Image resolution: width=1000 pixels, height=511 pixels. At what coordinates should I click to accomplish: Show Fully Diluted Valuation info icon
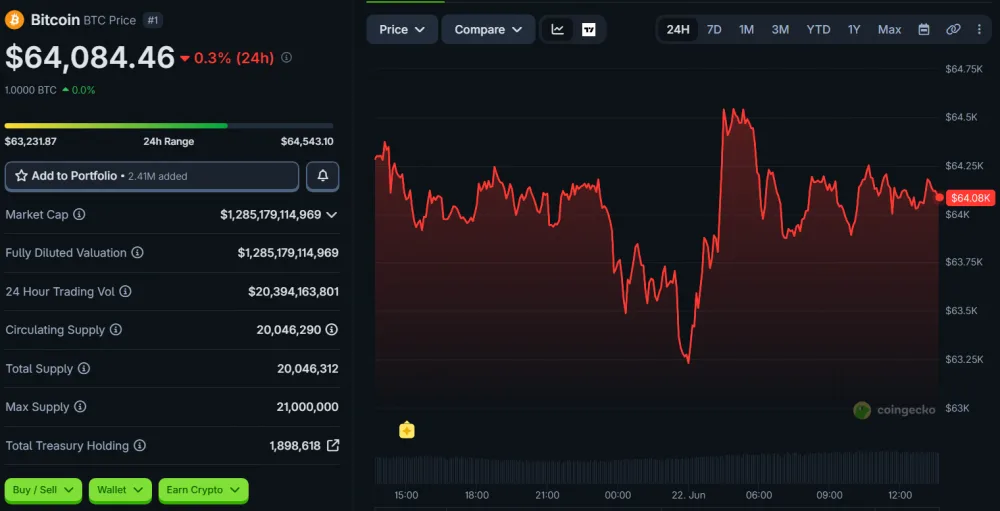[137, 253]
